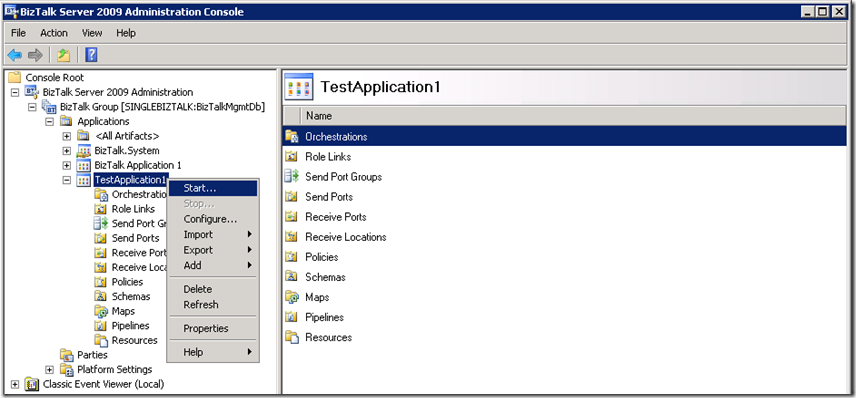Select Platform Settings in the tree
The image size is (856, 398).
tap(115, 370)
